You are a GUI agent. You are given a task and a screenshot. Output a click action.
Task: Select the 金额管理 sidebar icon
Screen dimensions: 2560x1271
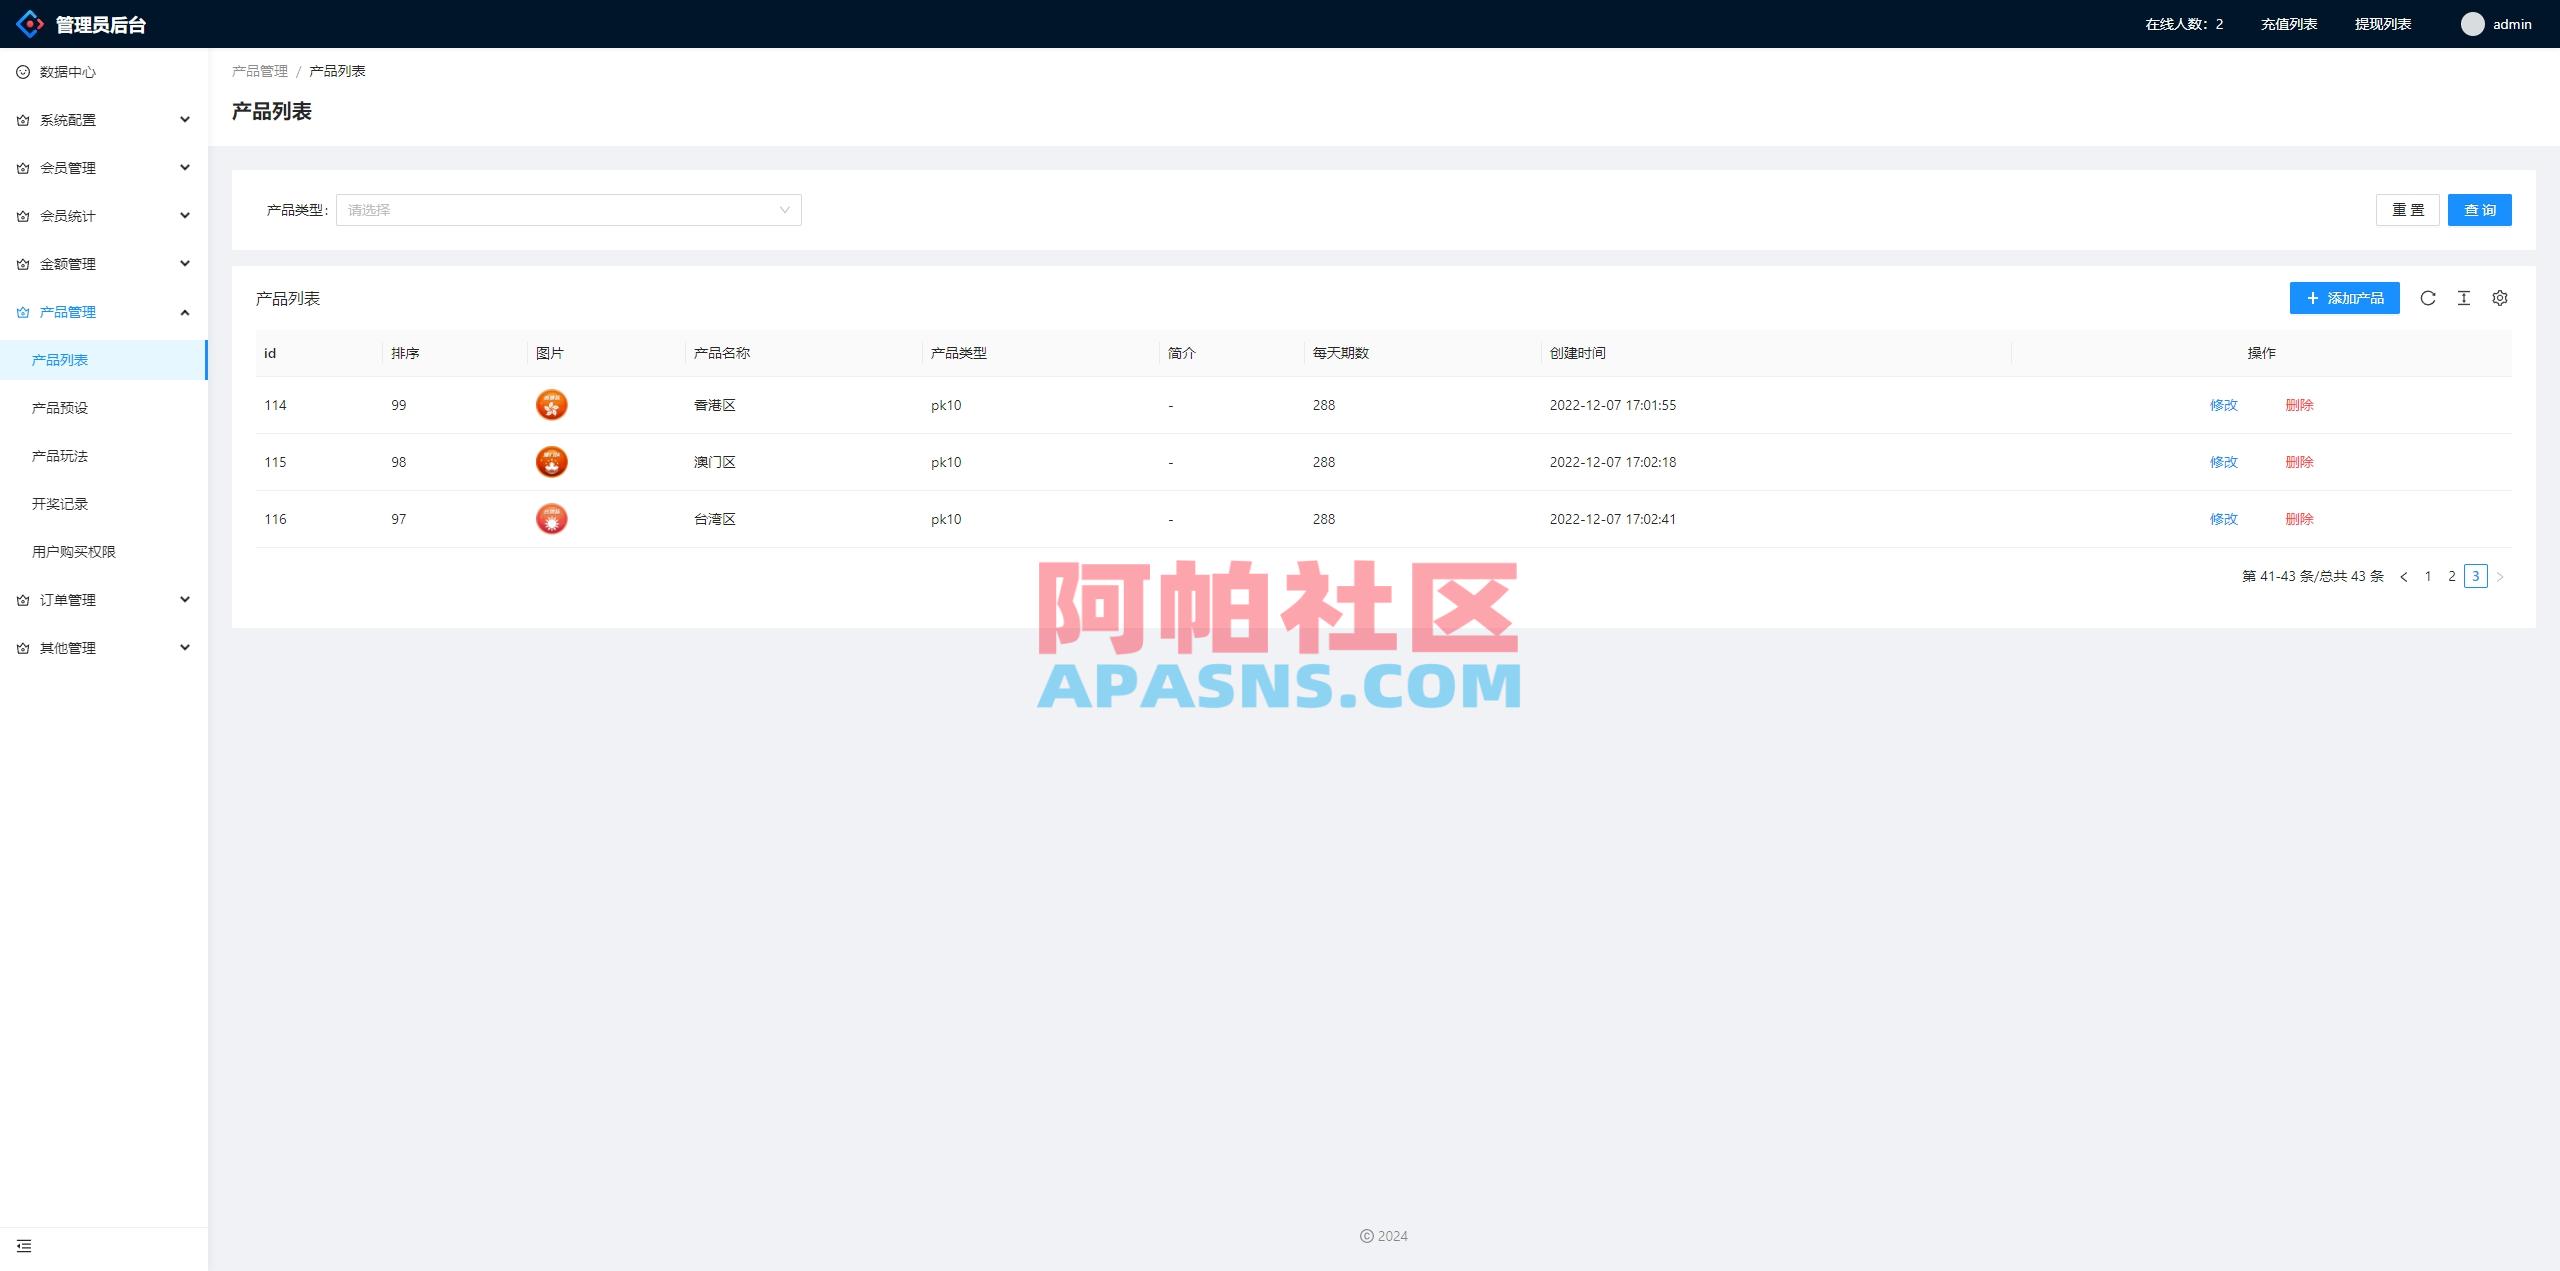pyautogui.click(x=22, y=263)
